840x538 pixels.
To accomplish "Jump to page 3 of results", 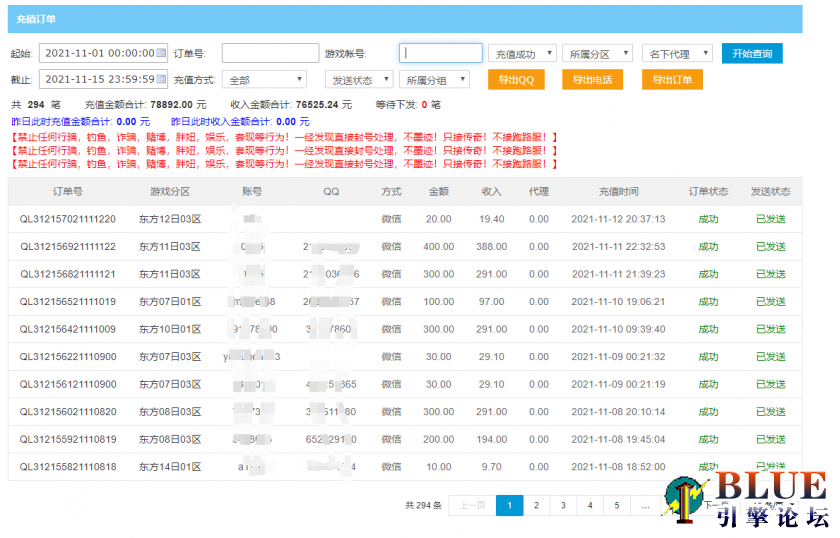I will (x=563, y=506).
